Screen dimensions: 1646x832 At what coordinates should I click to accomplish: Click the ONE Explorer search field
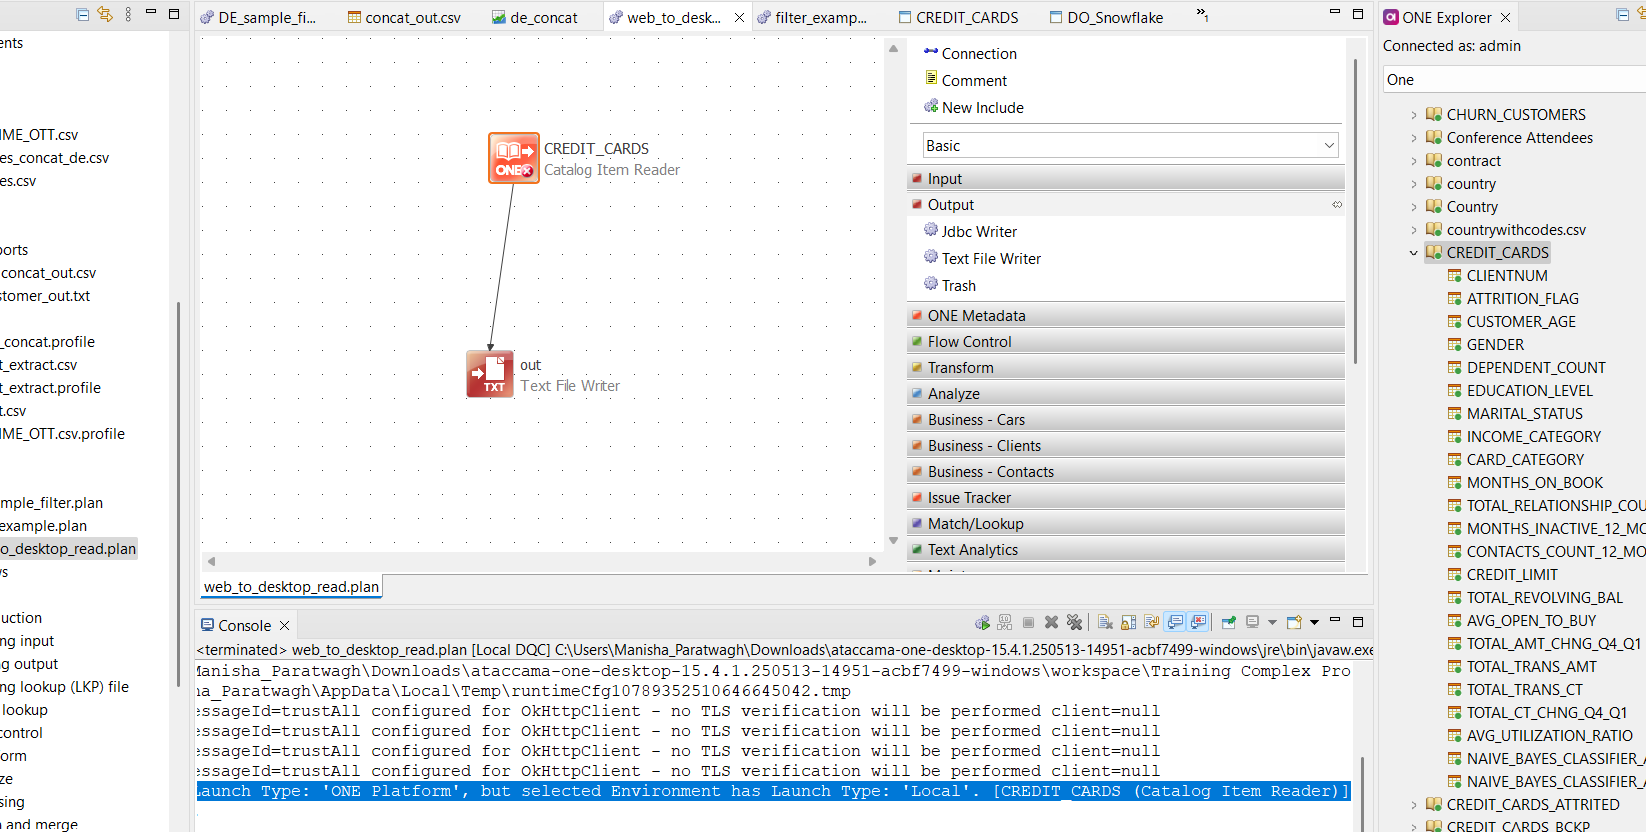(x=1514, y=80)
